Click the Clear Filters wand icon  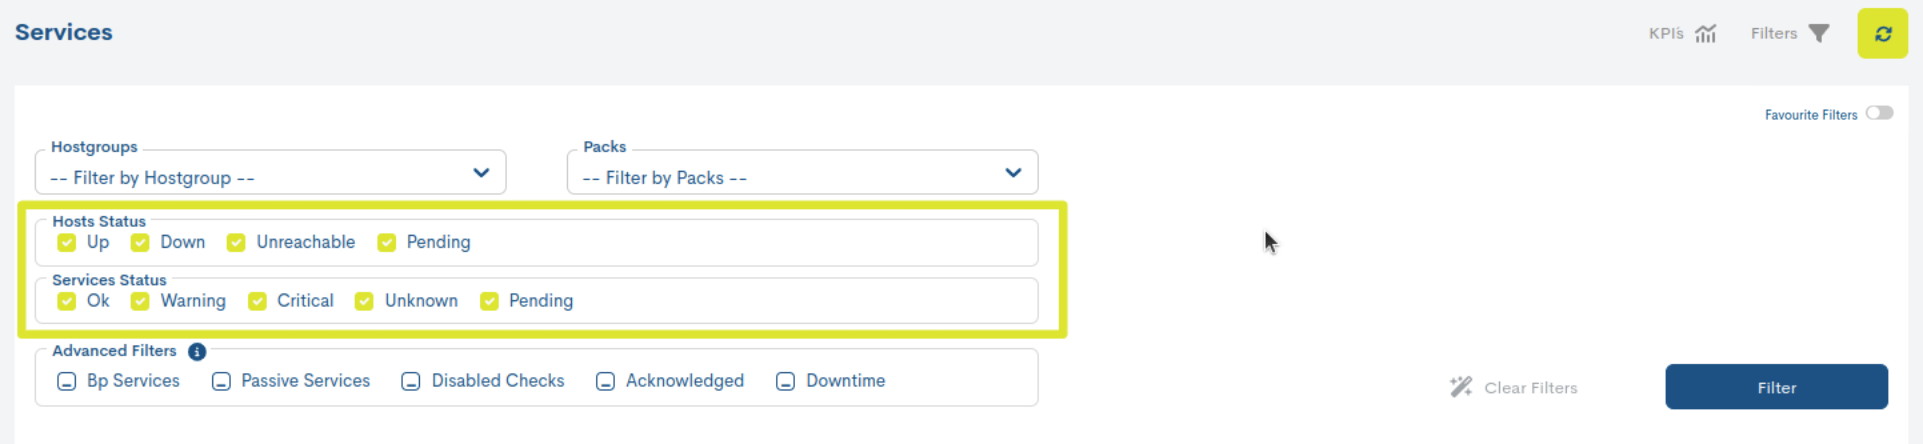[1461, 387]
